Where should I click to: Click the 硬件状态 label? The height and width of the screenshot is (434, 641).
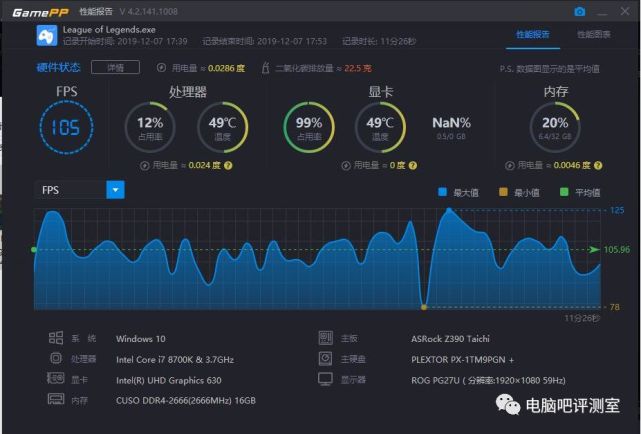(58, 67)
